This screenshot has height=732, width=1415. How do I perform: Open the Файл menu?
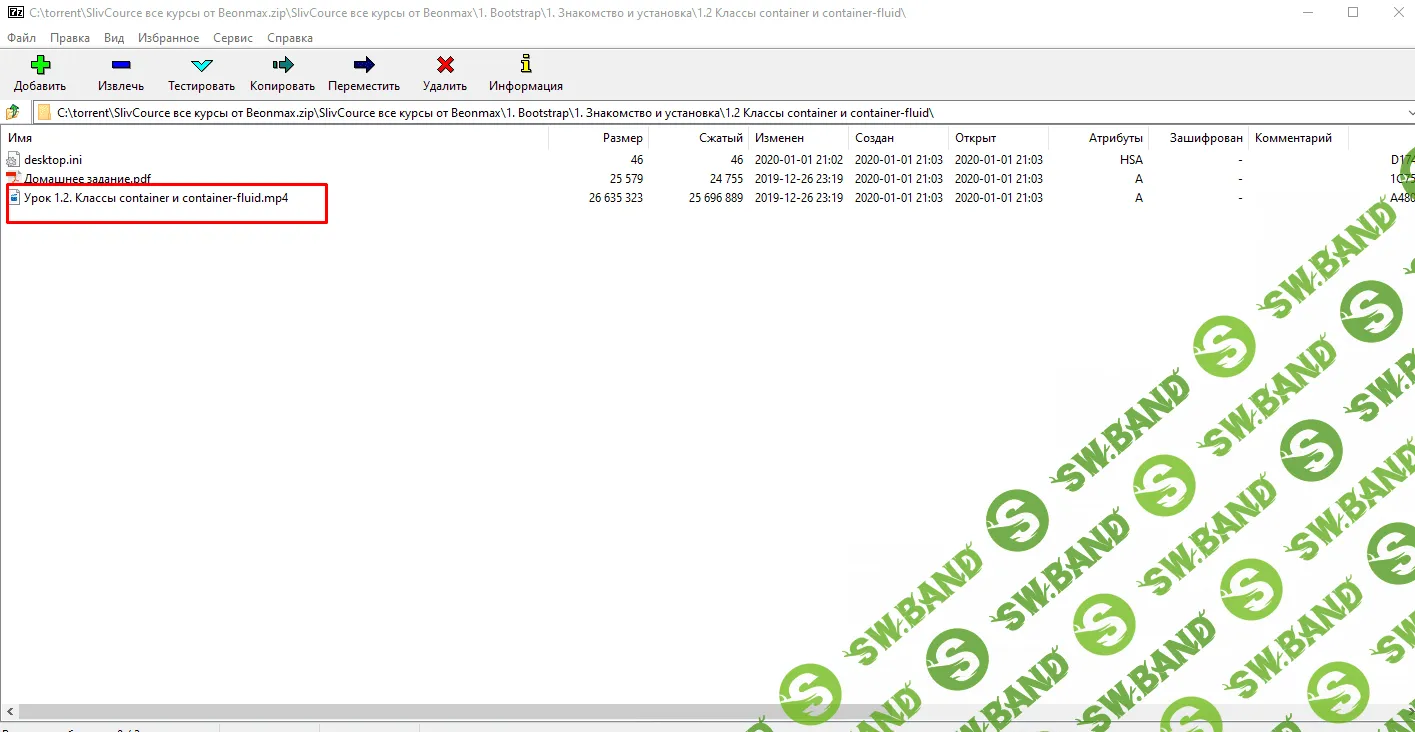(22, 38)
